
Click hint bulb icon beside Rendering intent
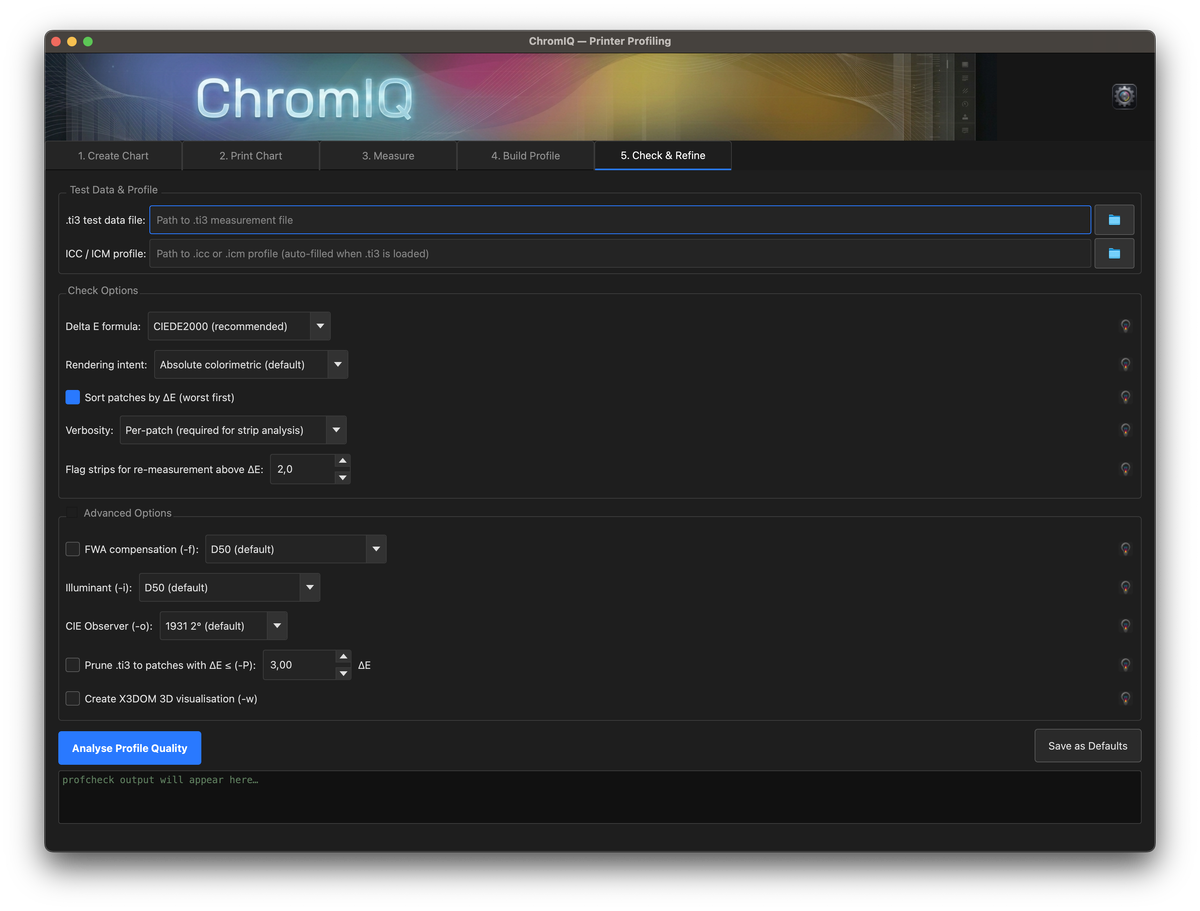click(x=1125, y=364)
